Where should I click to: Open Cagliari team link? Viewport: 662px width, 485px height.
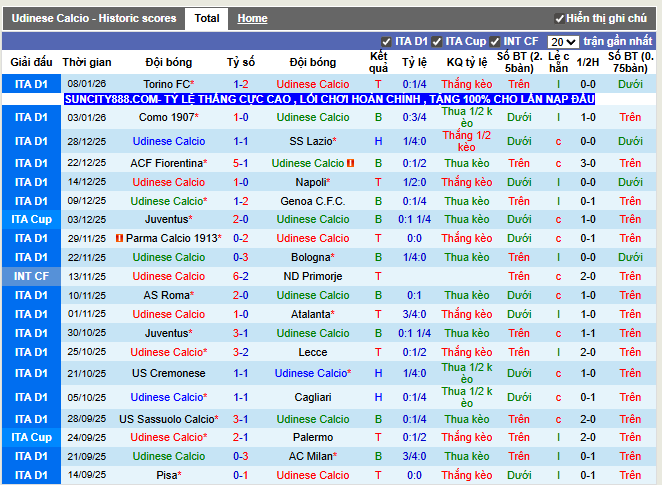(x=313, y=397)
